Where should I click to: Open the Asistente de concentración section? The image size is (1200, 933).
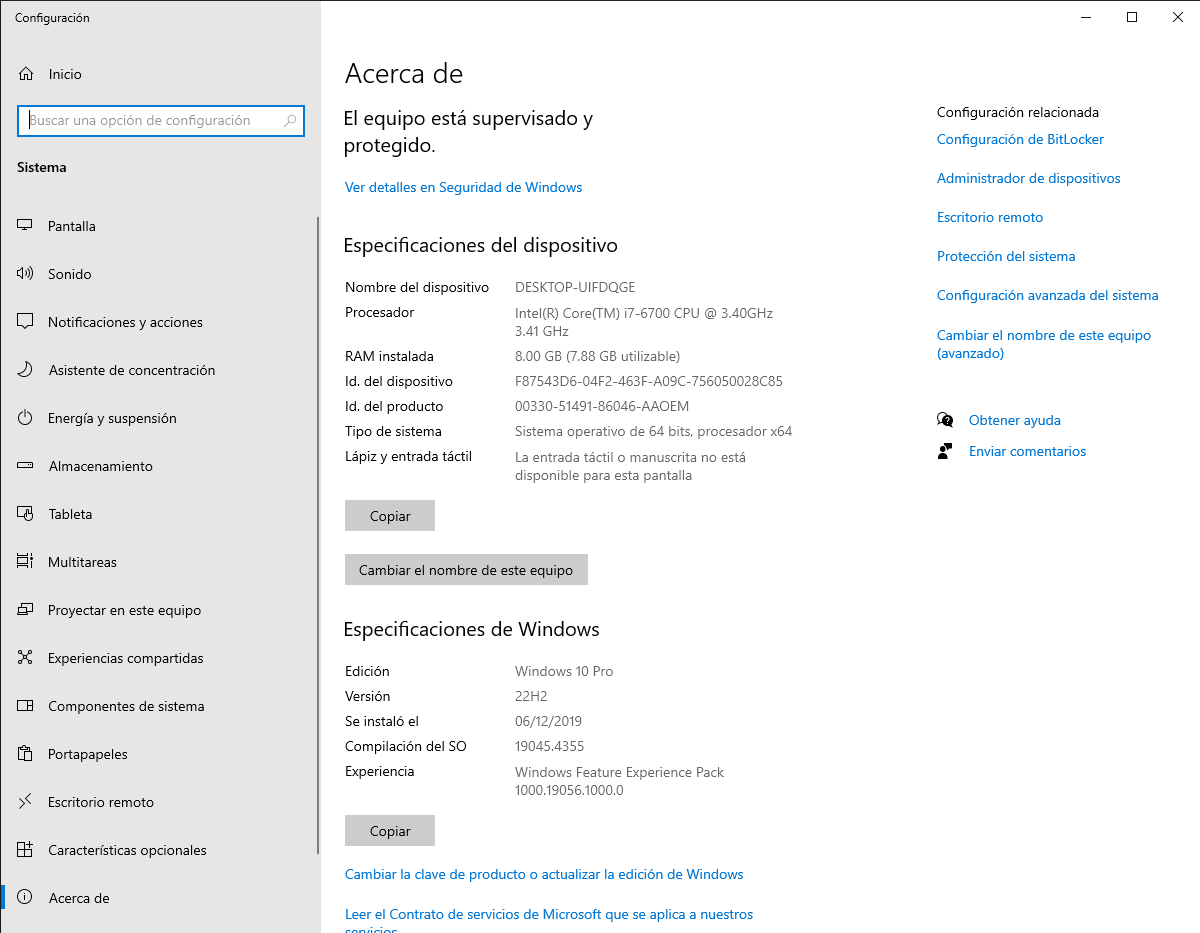pyautogui.click(x=131, y=370)
